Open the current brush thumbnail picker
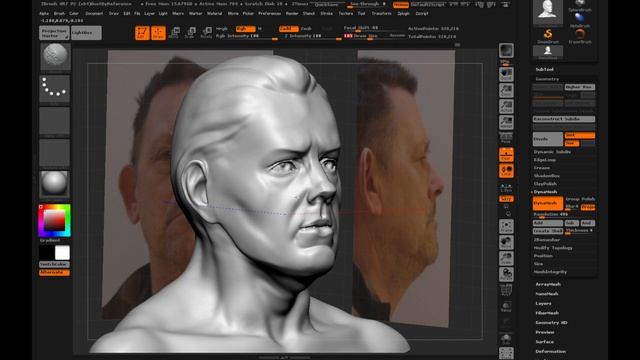 [x=55, y=56]
